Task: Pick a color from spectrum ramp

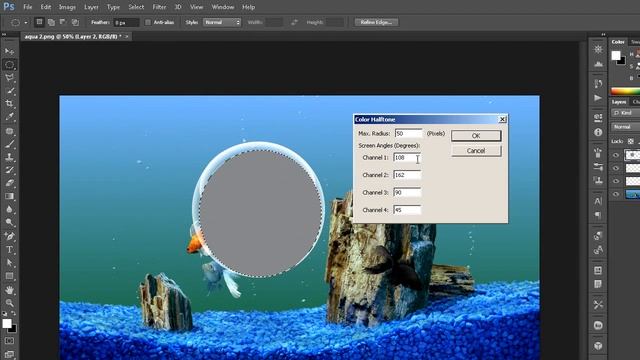Action: [625, 91]
